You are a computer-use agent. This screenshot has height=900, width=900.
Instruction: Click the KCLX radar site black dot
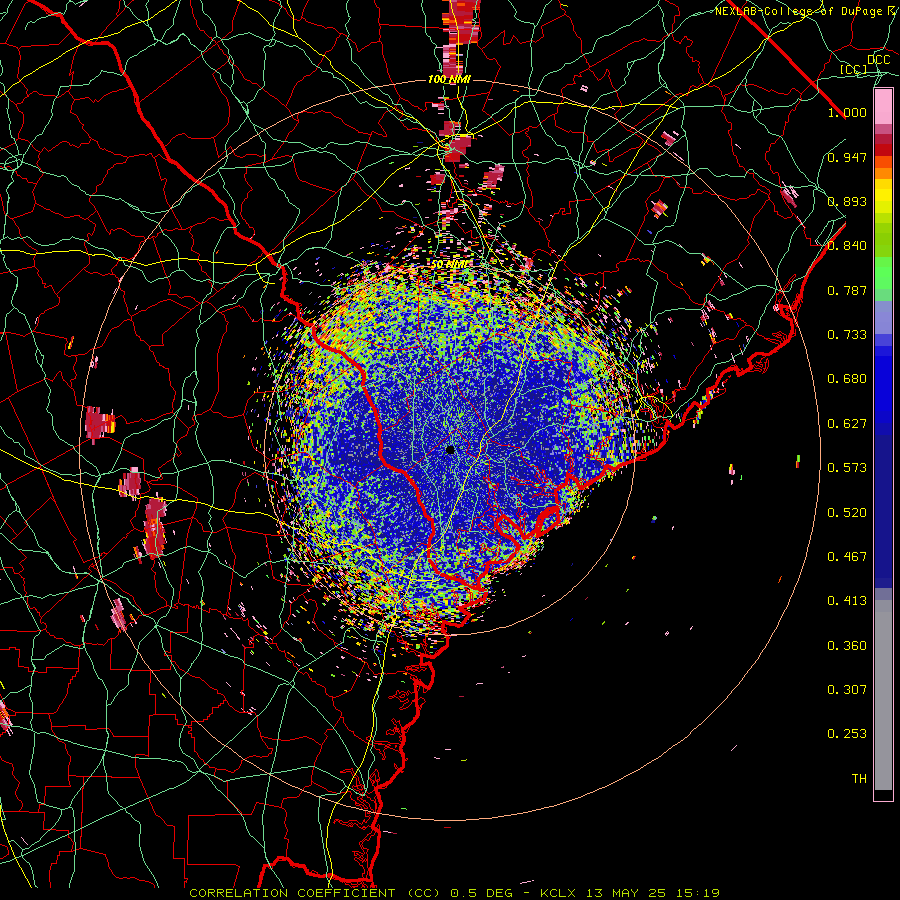(x=450, y=449)
